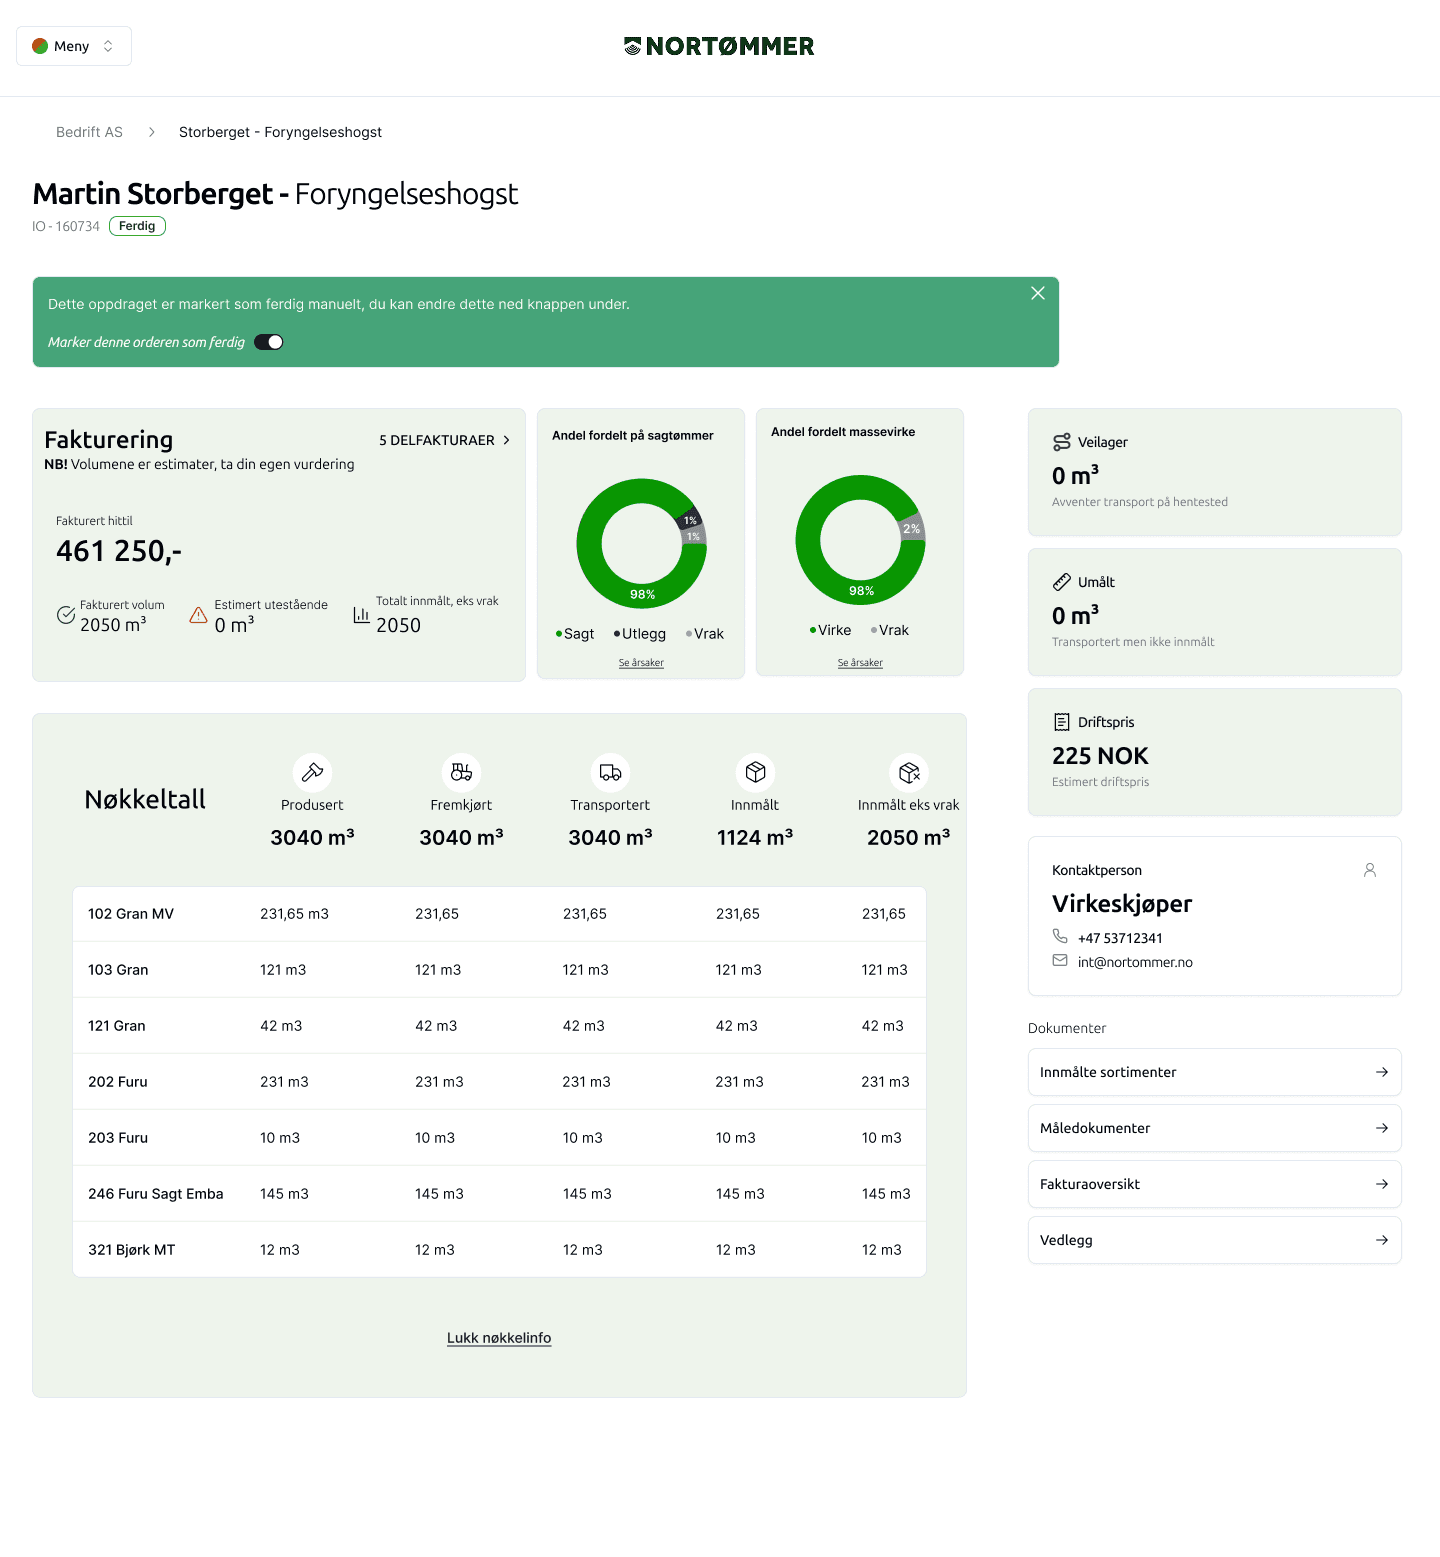Click the Fremkjørt tractor icon
This screenshot has height=1557, width=1440.
[461, 770]
